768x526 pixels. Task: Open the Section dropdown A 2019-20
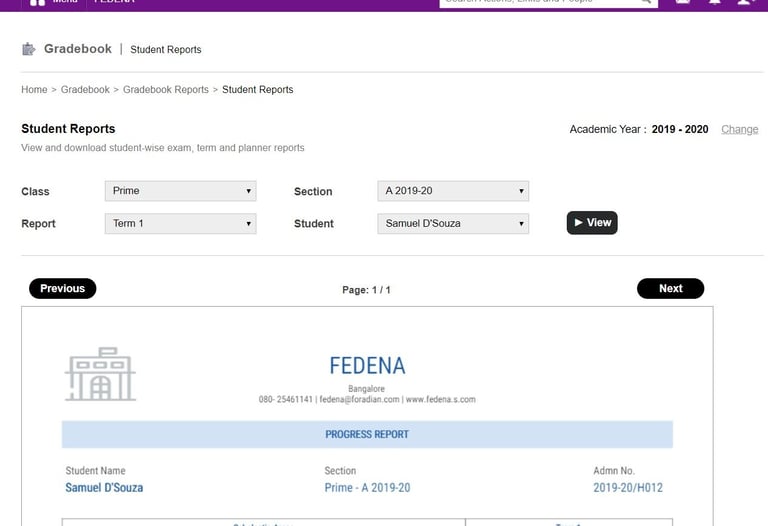pyautogui.click(x=453, y=191)
